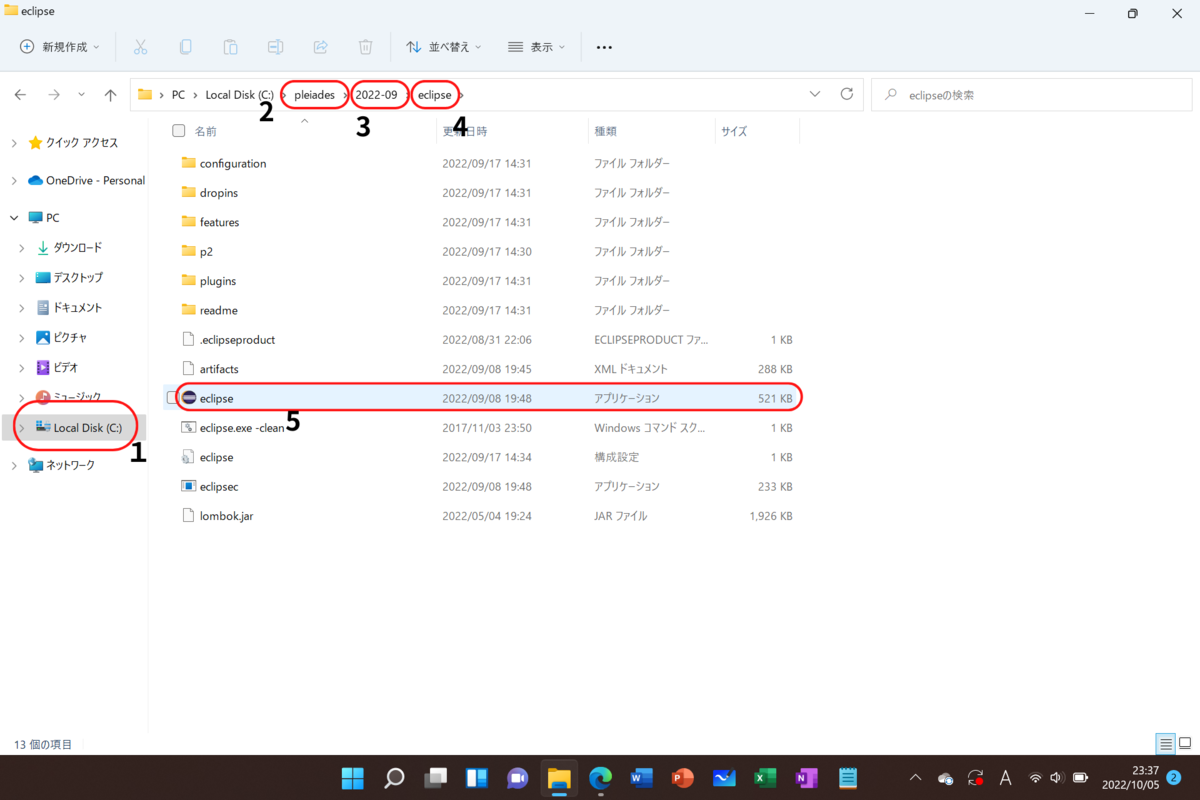Click the Copy icon in toolbar

point(186,47)
